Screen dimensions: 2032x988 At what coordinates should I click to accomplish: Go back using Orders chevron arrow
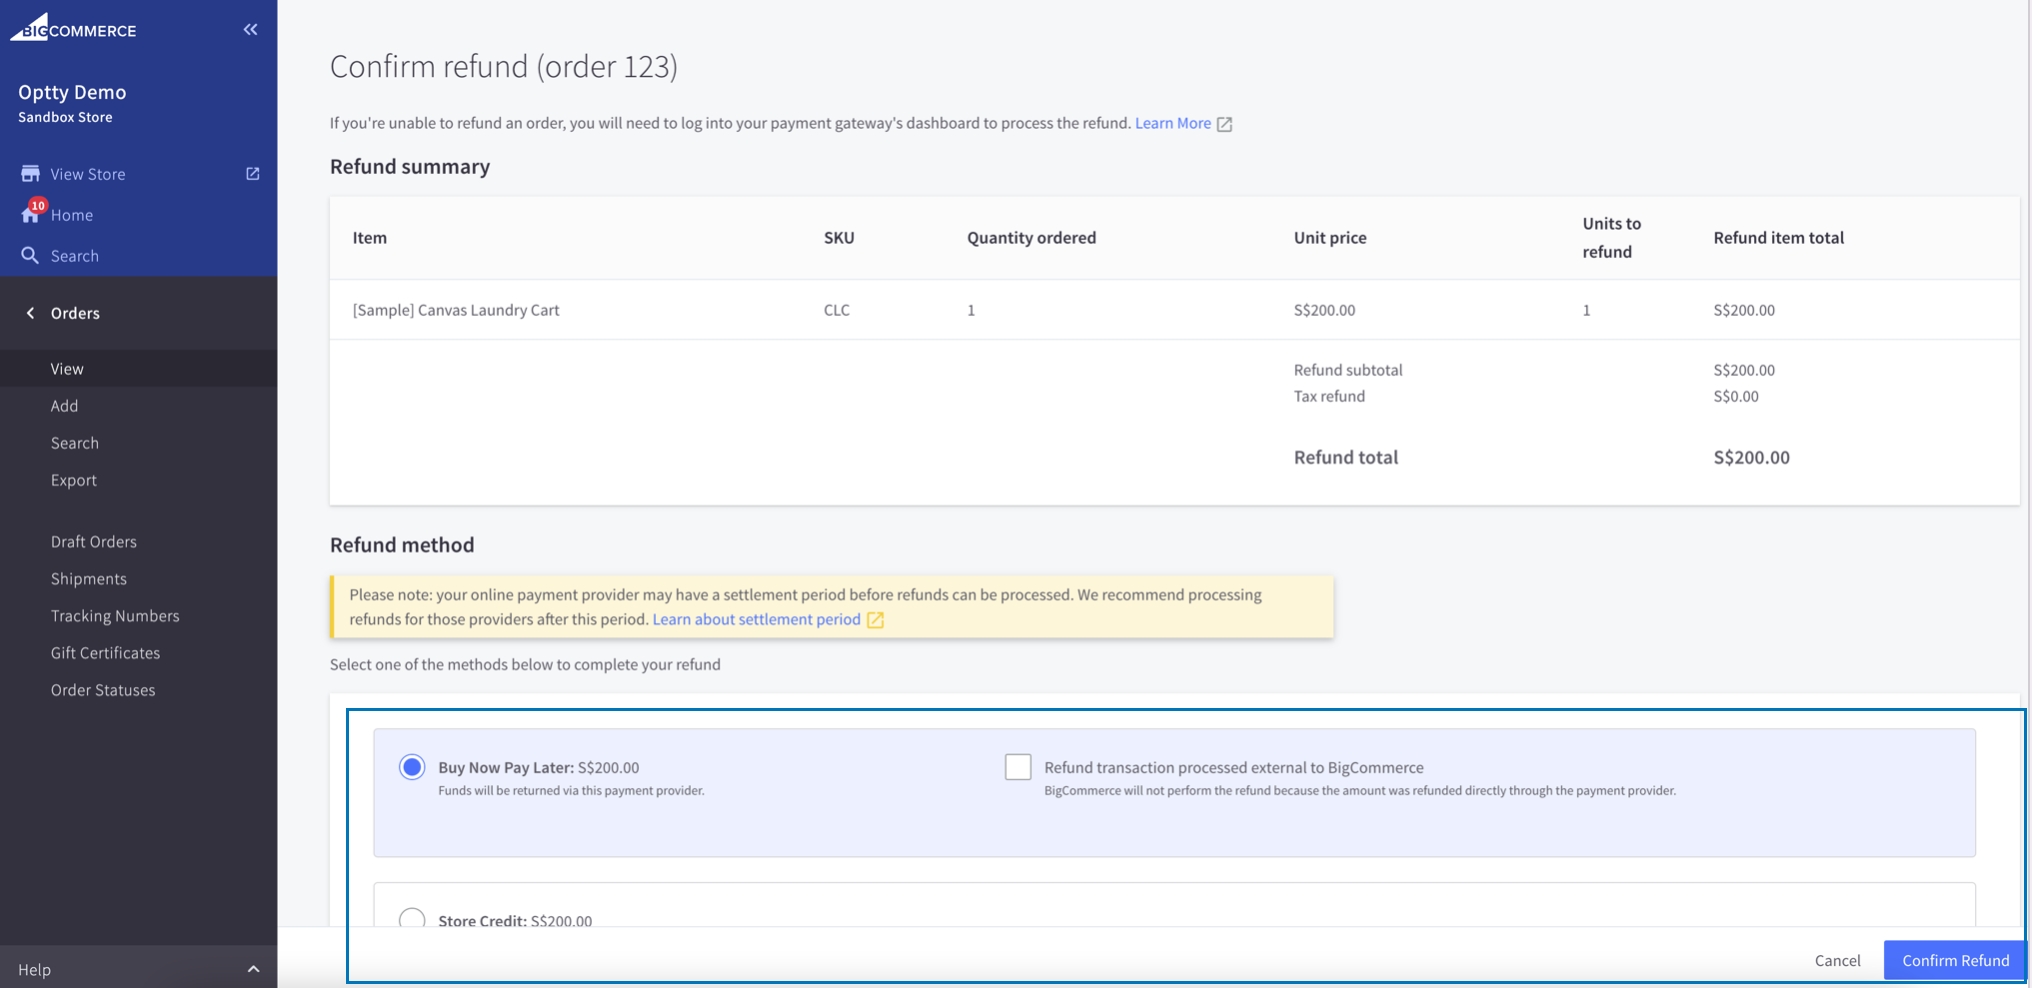coord(30,313)
